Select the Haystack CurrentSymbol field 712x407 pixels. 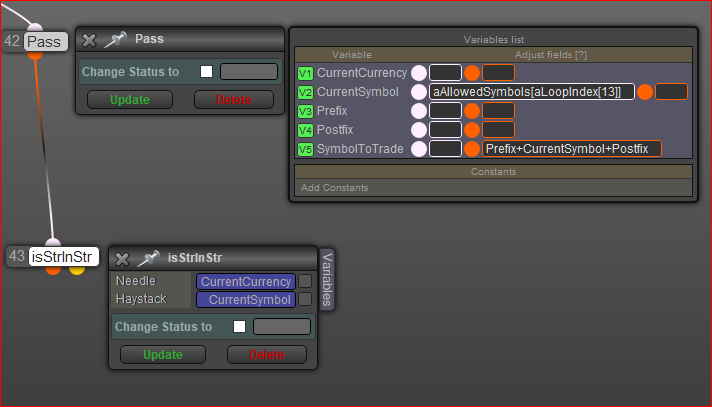246,299
